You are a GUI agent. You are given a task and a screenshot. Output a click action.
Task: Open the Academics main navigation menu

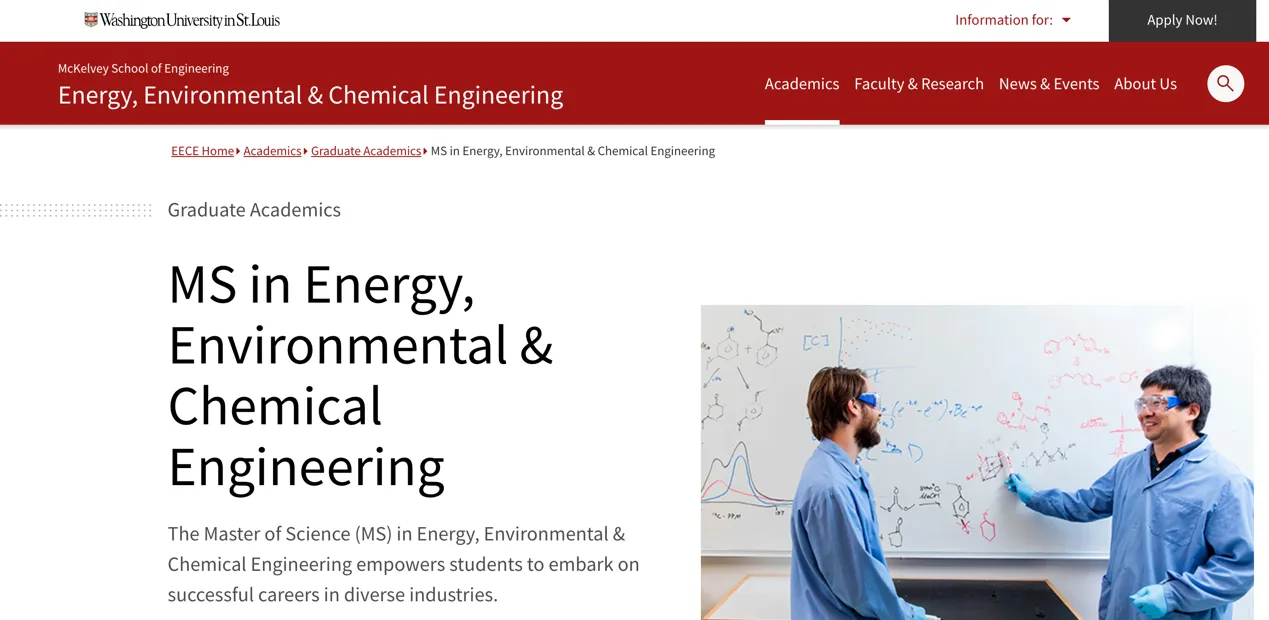coord(802,84)
